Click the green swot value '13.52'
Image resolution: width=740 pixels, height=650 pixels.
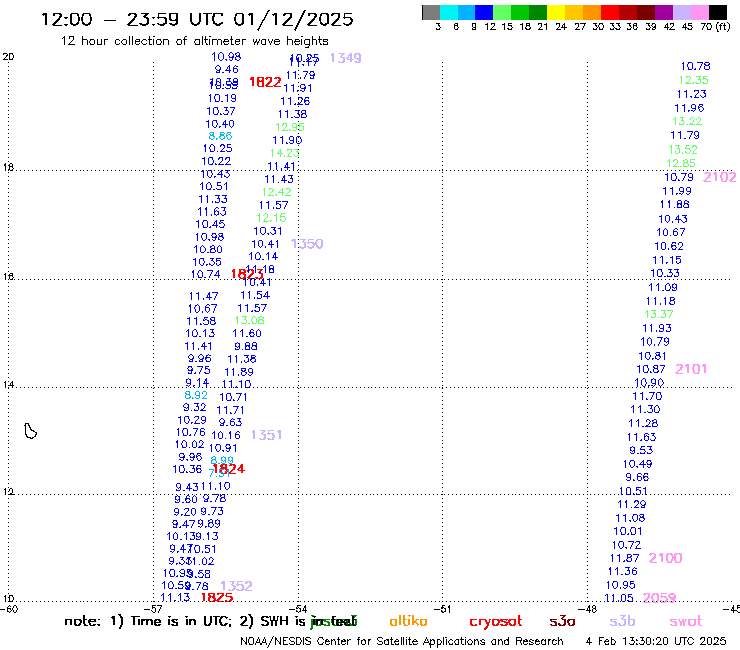683,150
